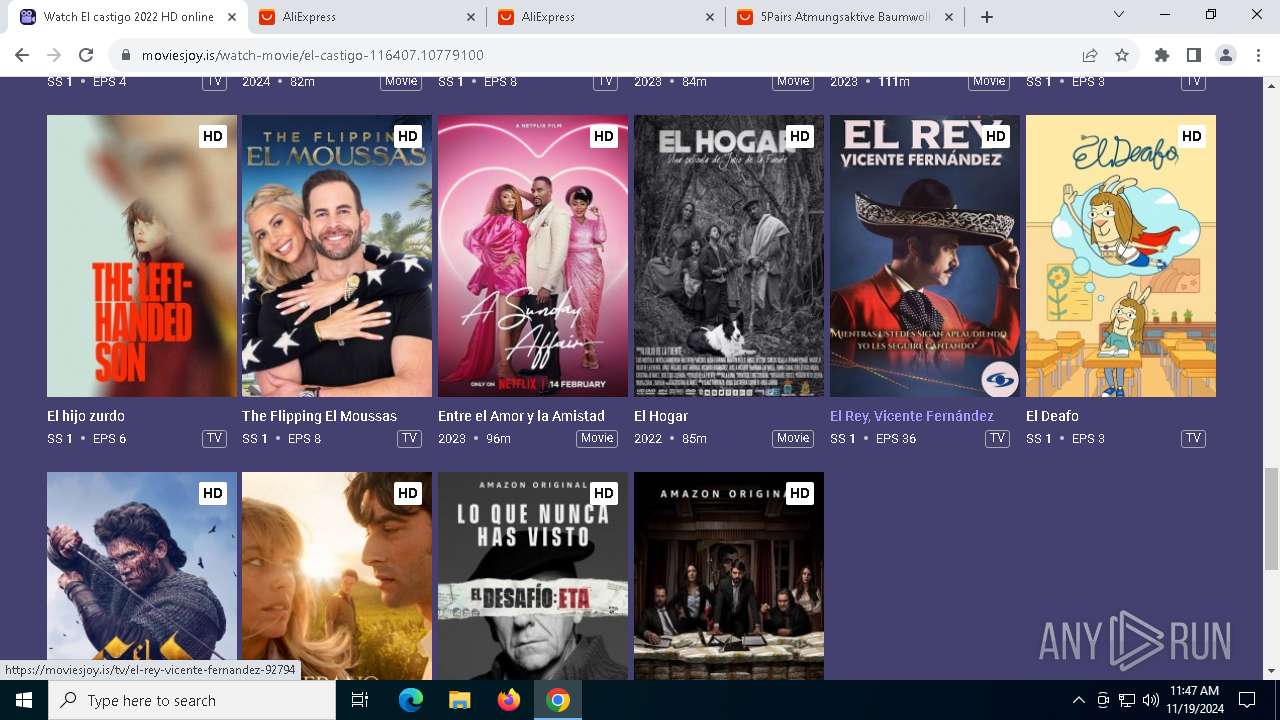Click Movie badge under El Hogar
1280x720 pixels.
coord(793,439)
